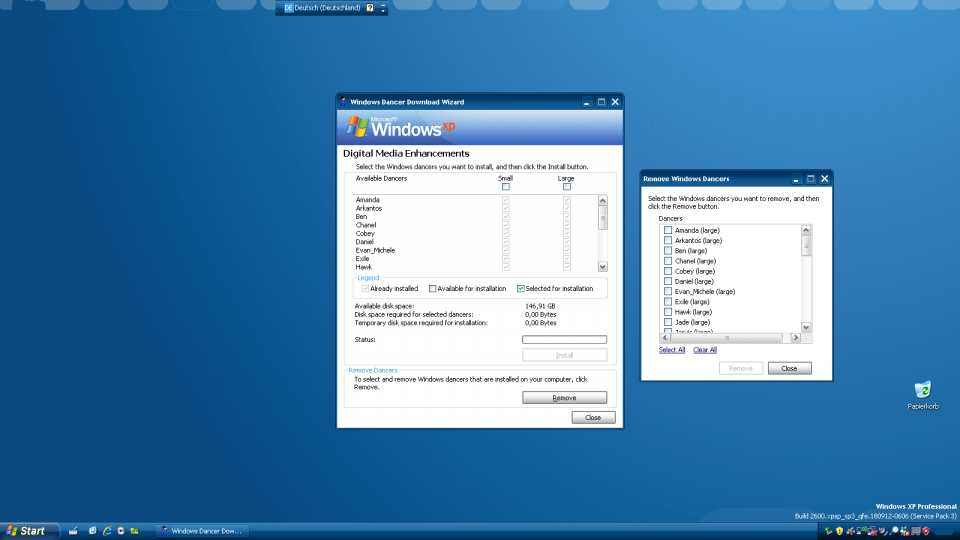Image resolution: width=960 pixels, height=540 pixels.
Task: Click the green quick launch icon after Media Player
Action: (134, 531)
